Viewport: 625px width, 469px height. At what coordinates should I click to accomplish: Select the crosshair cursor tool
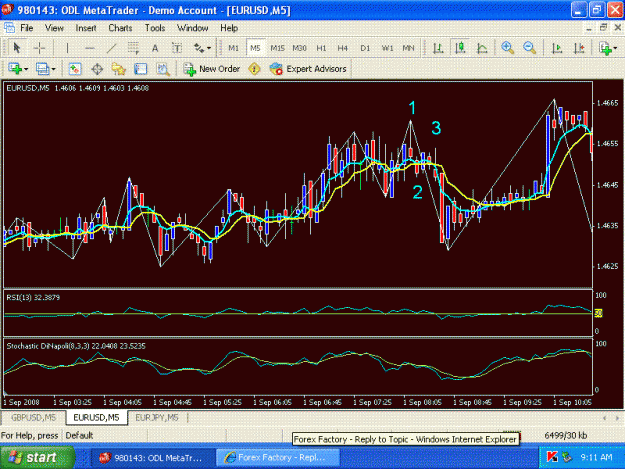pos(39,48)
